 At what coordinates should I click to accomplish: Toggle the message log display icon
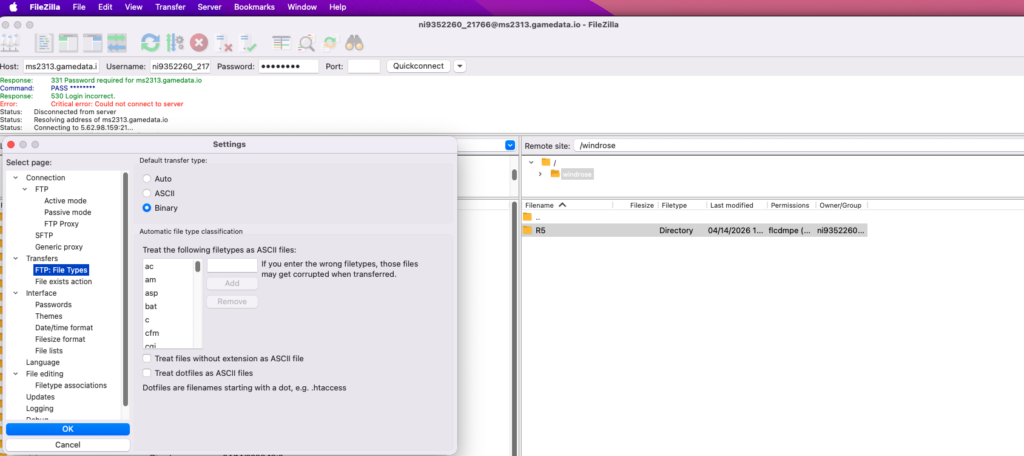click(x=45, y=43)
